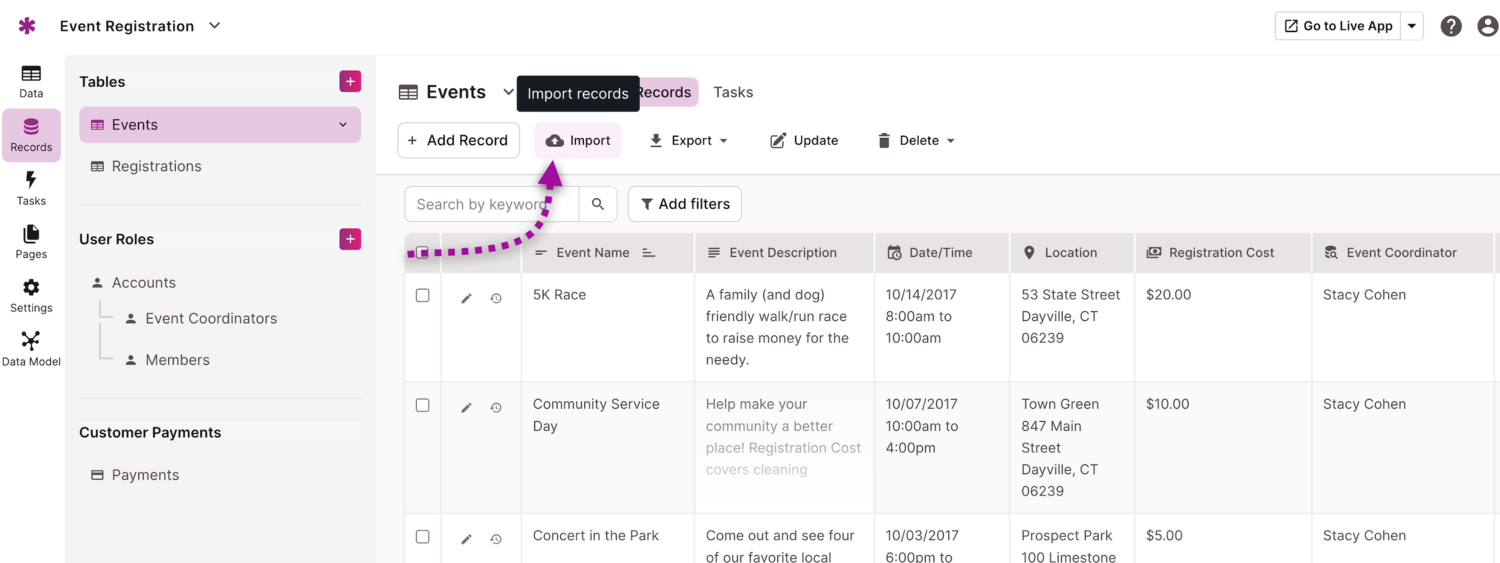Select the Registrations table

pyautogui.click(x=156, y=166)
